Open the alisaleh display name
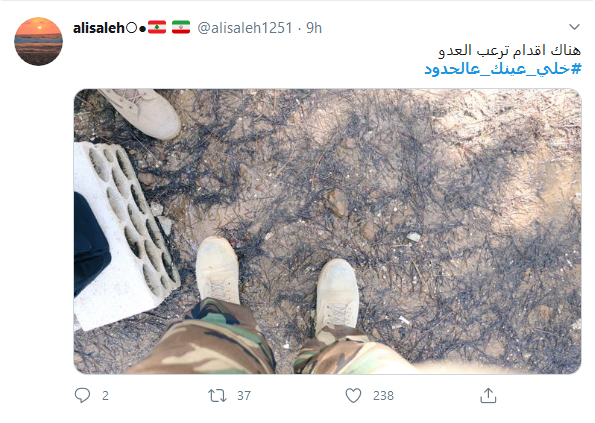This screenshot has width=595, height=423. 99,28
